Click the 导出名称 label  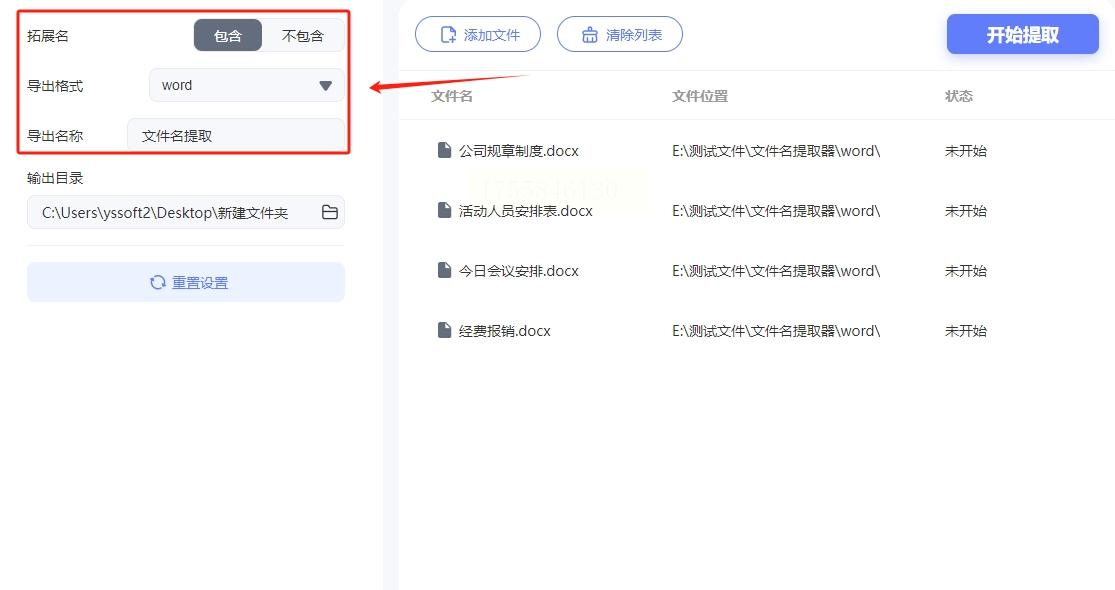tap(55, 136)
